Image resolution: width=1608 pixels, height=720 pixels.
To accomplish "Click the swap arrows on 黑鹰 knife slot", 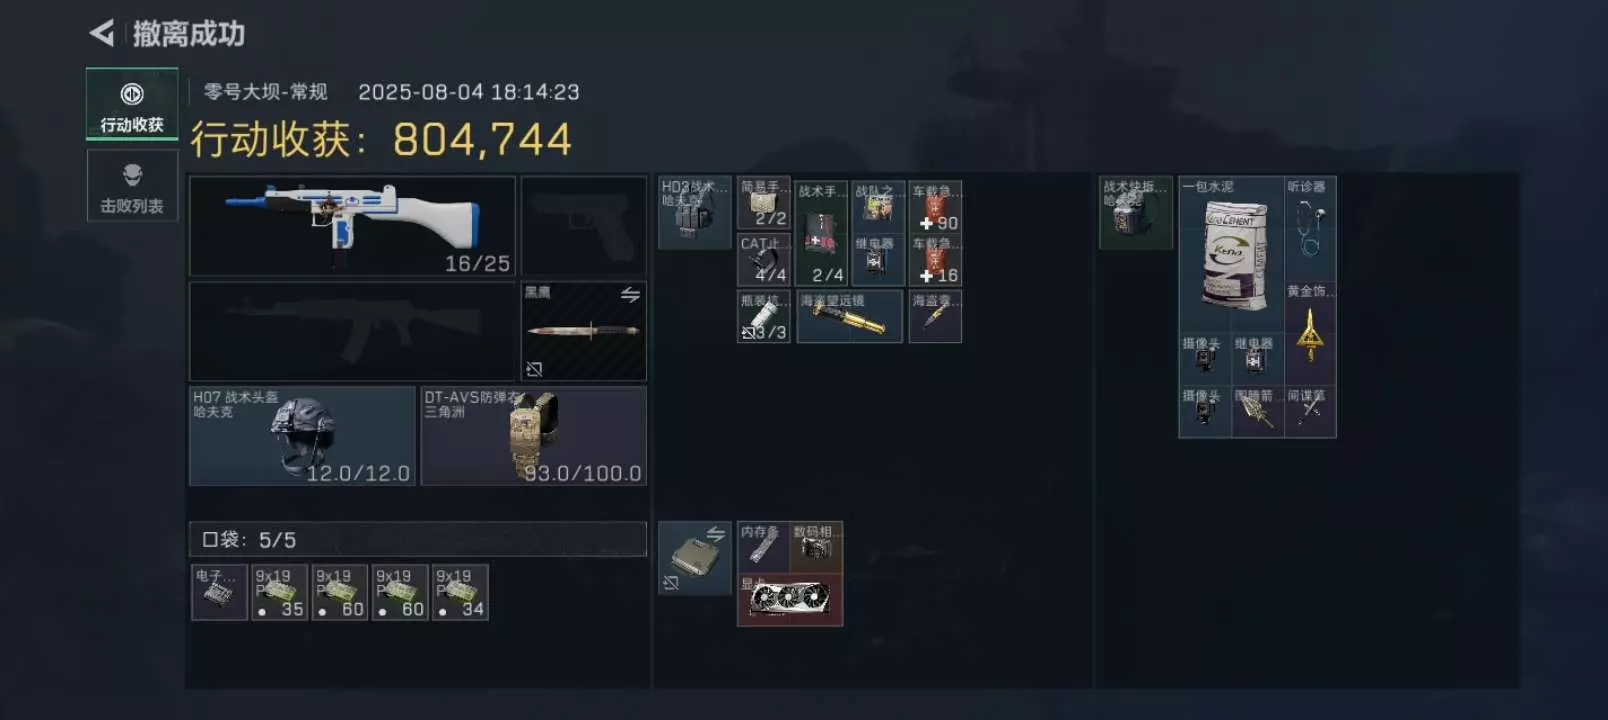I will tap(629, 295).
